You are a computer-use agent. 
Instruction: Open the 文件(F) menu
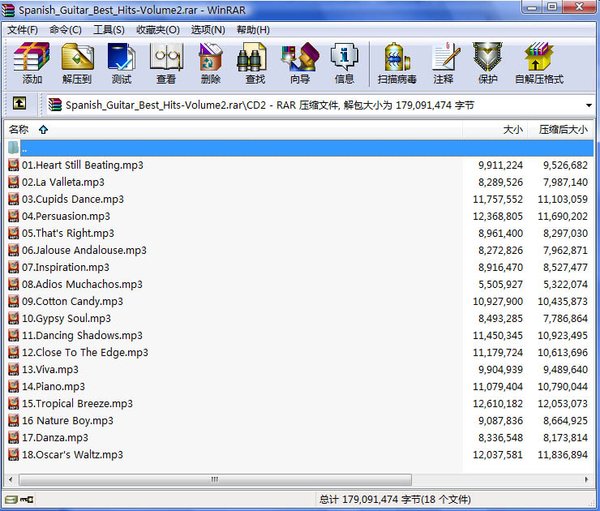pos(23,29)
